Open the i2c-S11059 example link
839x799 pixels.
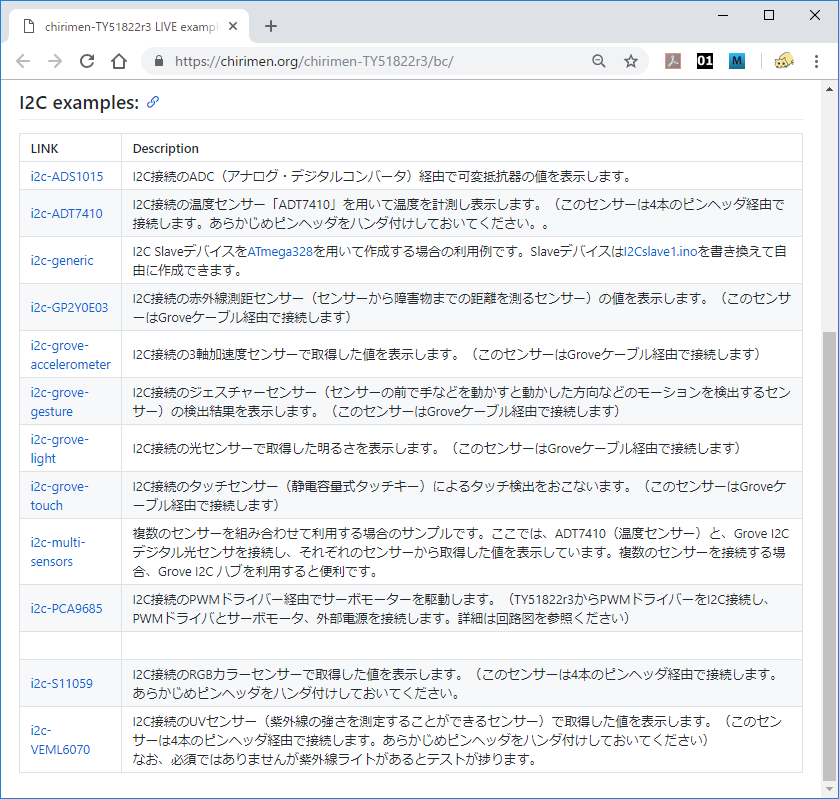point(62,684)
